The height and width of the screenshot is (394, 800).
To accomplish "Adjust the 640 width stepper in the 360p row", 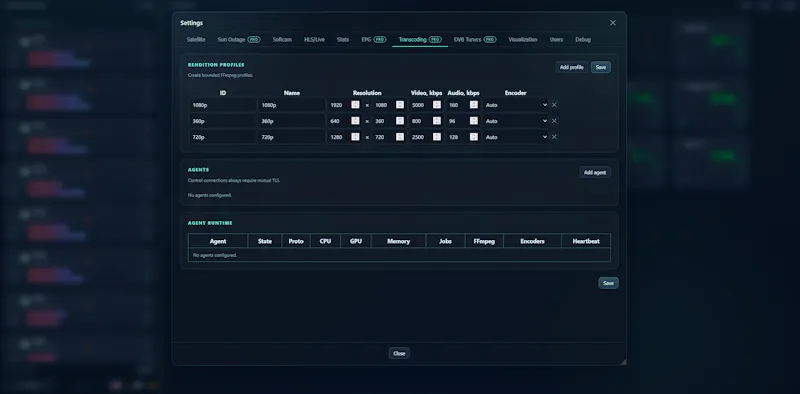I will [x=355, y=121].
